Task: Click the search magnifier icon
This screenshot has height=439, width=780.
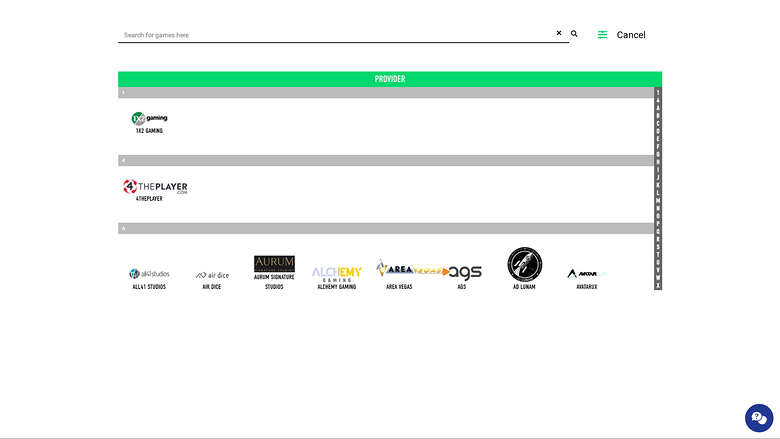Action: point(574,34)
